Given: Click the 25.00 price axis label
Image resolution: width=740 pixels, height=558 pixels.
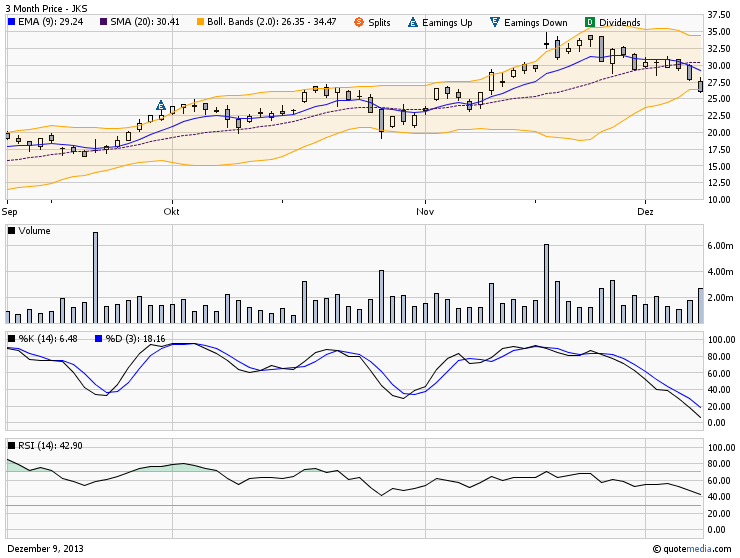Looking at the screenshot, I should [x=719, y=99].
